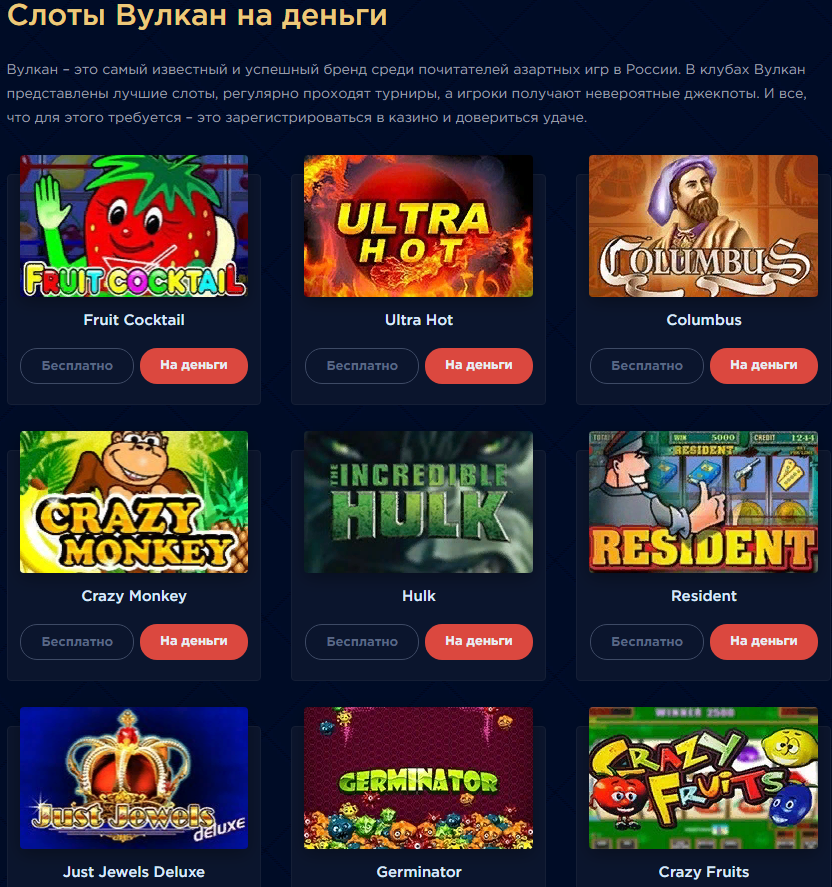
Task: Play Fruit Cocktail for free (Бесплатно)
Action: 77,365
